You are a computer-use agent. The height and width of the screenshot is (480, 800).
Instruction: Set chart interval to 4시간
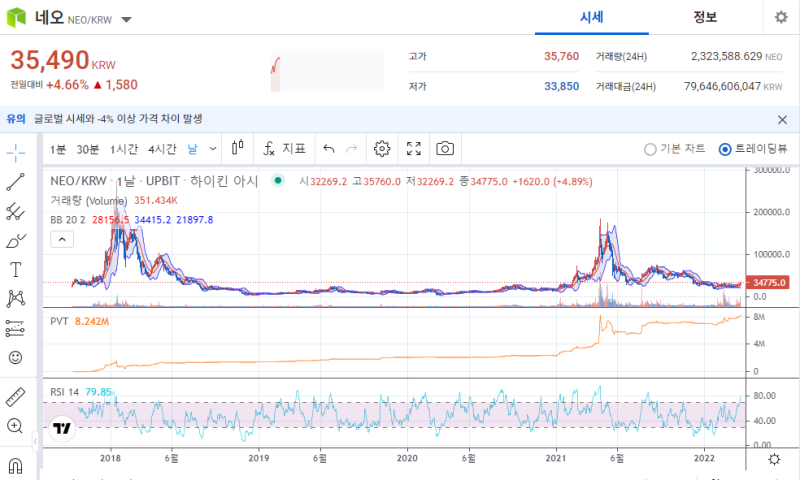tap(162, 149)
